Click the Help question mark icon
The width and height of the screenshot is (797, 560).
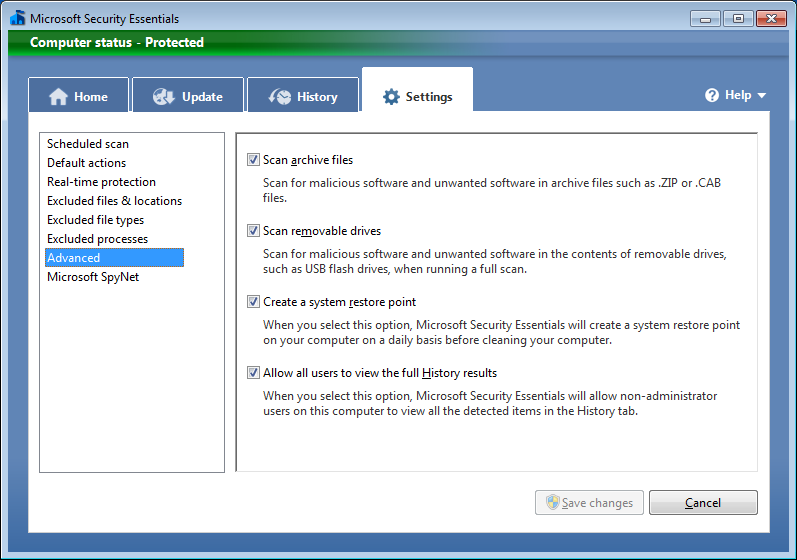click(x=712, y=95)
